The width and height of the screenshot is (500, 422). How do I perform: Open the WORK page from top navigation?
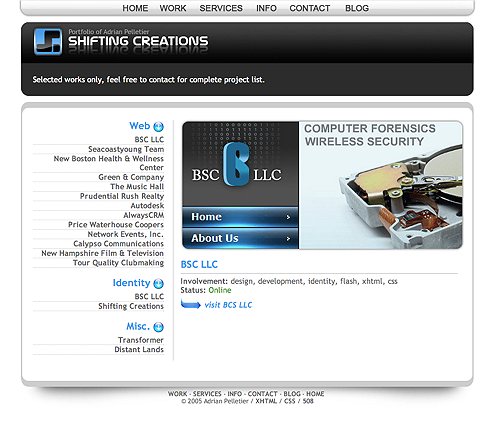point(173,8)
